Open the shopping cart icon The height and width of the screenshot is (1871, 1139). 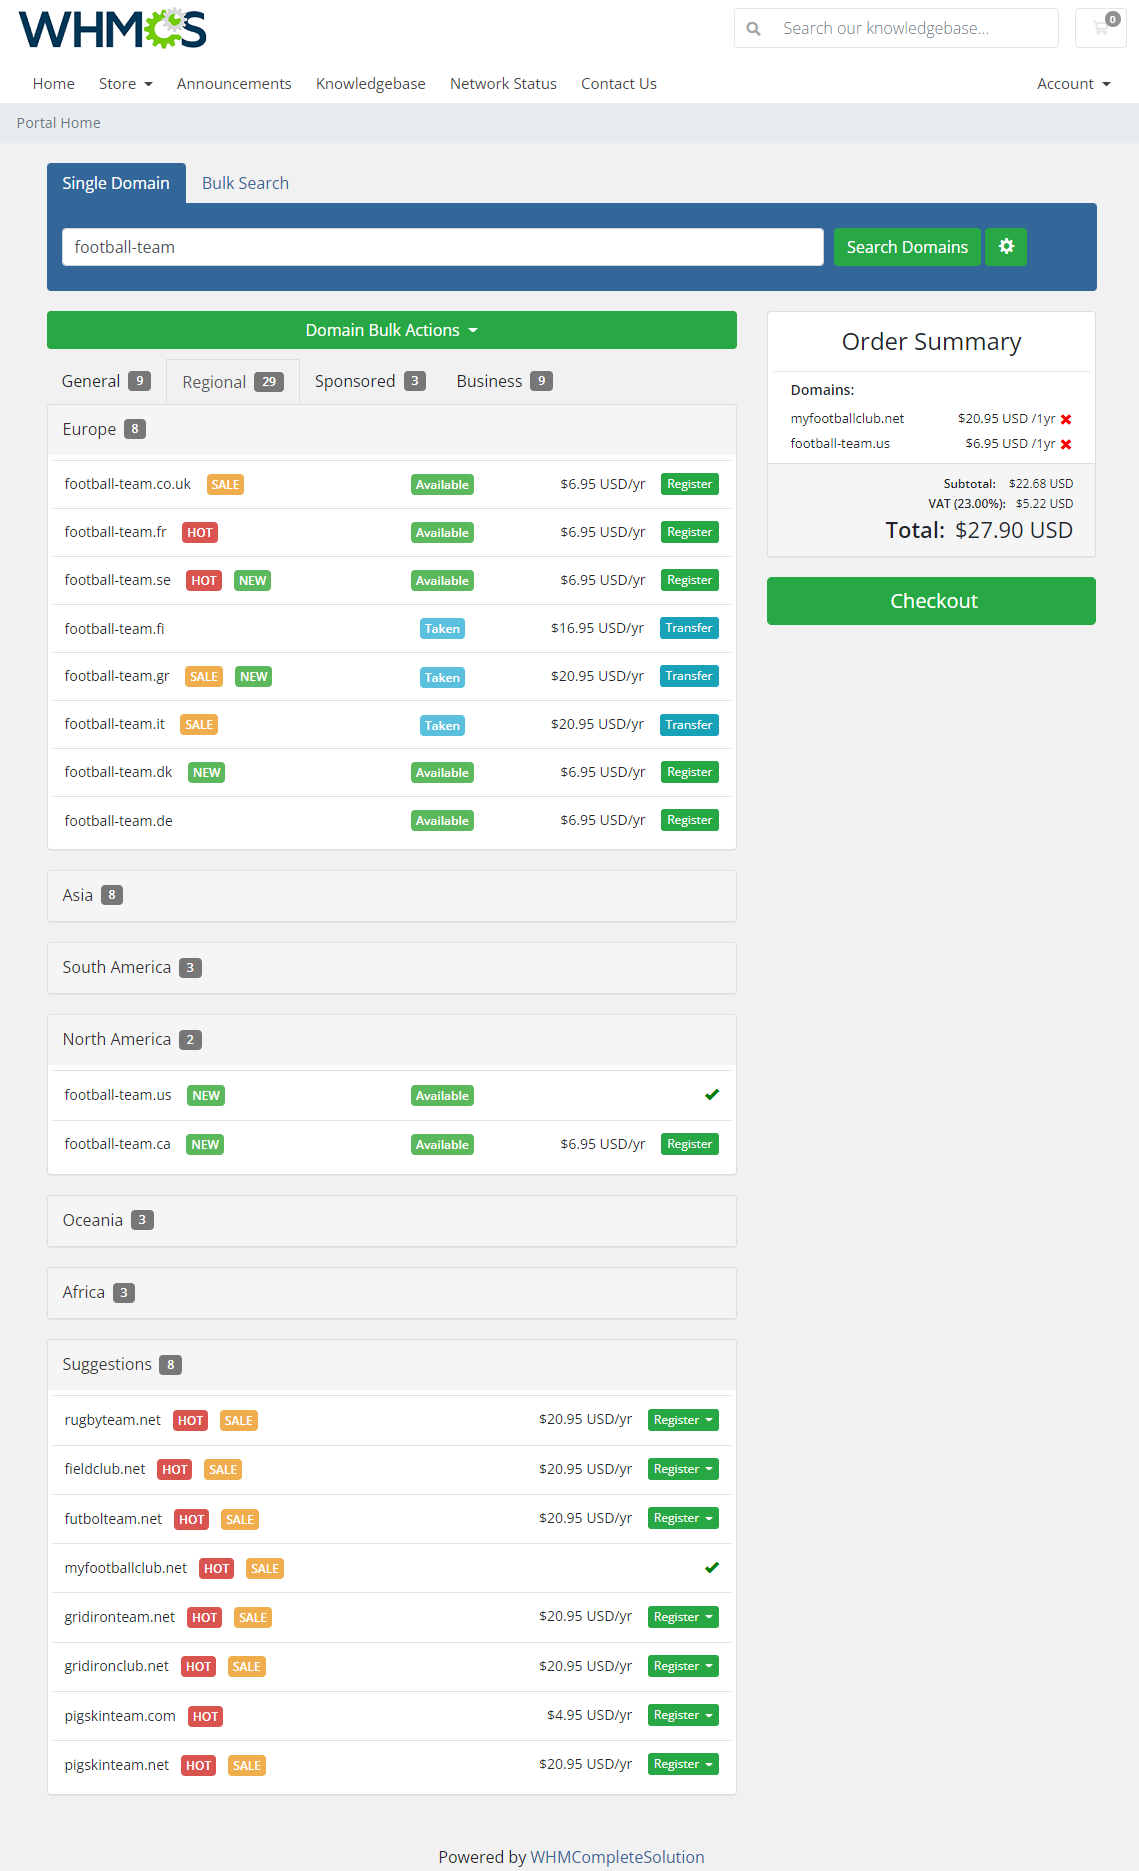coord(1101,28)
